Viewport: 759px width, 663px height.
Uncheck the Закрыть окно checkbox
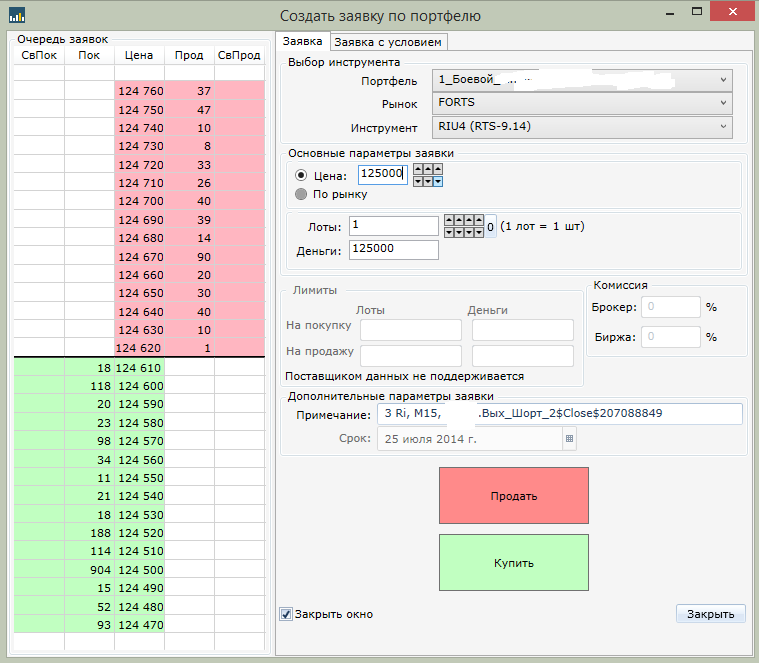click(x=287, y=613)
